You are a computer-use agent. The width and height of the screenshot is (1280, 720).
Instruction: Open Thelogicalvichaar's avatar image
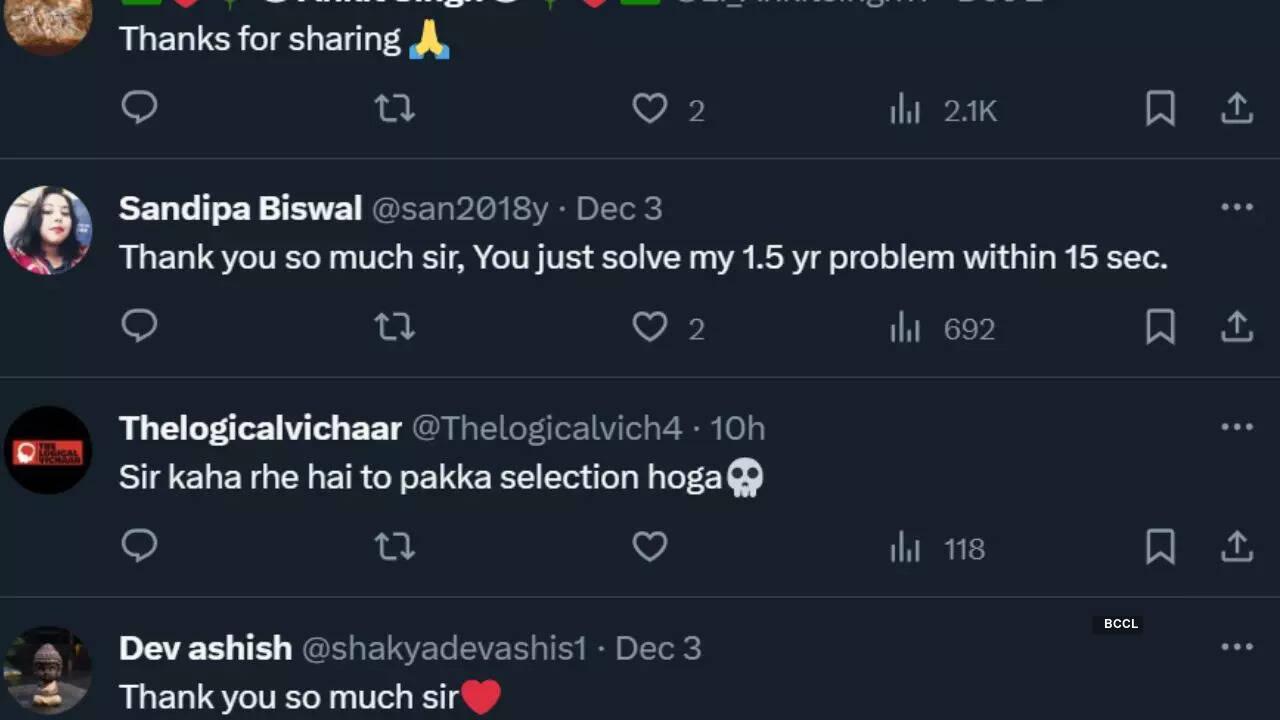click(48, 450)
